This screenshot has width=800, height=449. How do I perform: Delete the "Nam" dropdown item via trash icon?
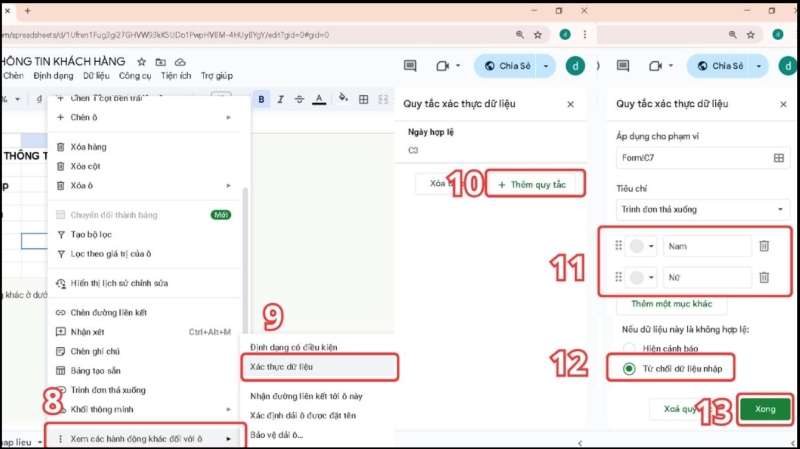763,246
